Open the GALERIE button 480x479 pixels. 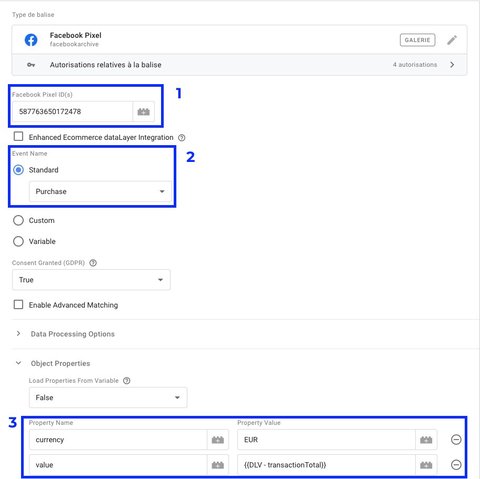tap(417, 40)
